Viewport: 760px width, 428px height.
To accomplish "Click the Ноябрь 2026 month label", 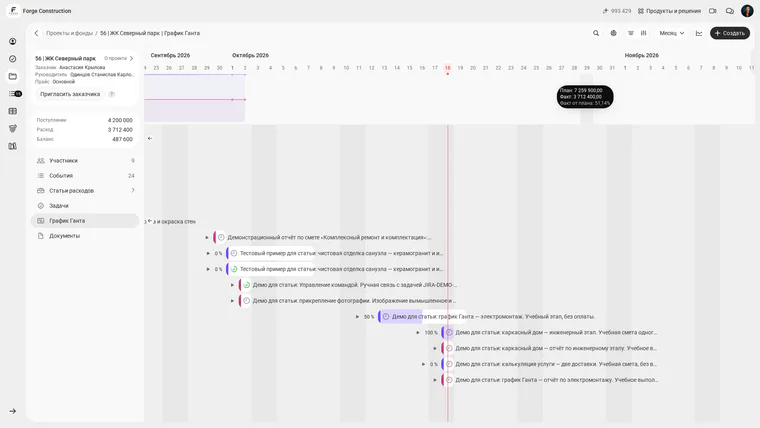I will 641,55.
